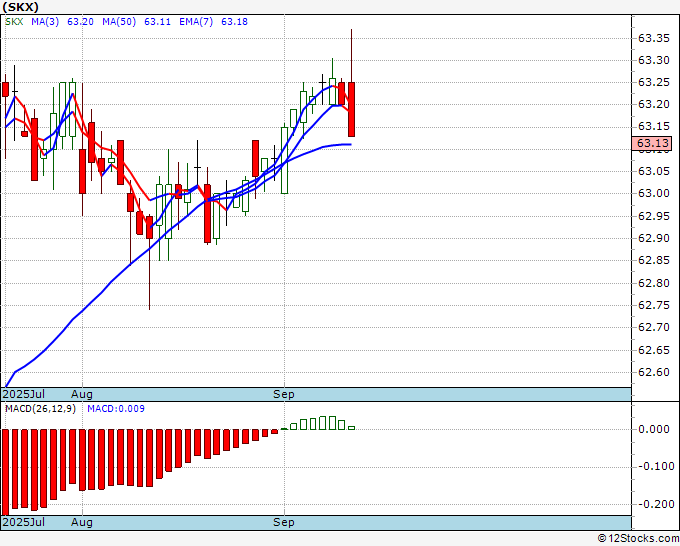Viewport: 680px width, 546px height.
Task: Click the 63.30 price axis label
Action: (654, 60)
